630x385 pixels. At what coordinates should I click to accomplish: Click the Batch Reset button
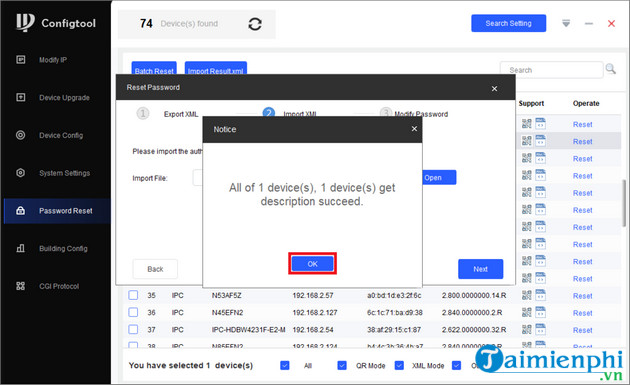click(154, 68)
